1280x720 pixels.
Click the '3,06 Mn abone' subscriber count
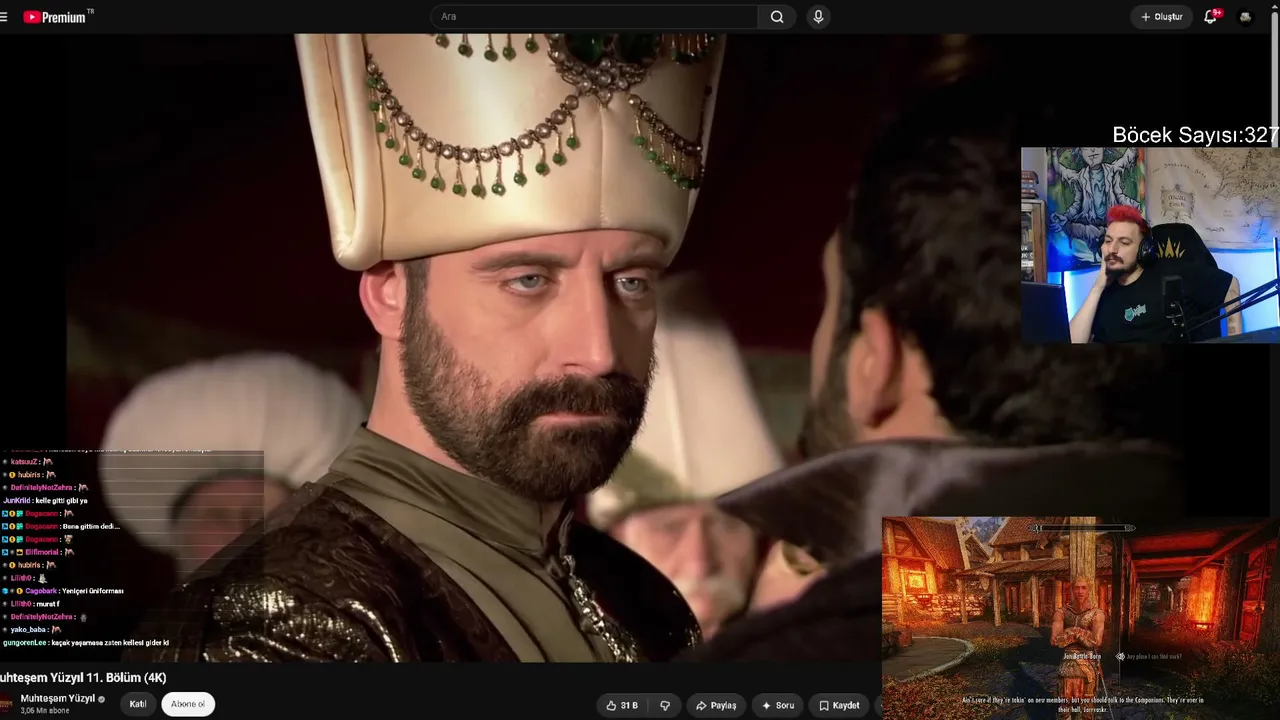[45, 711]
